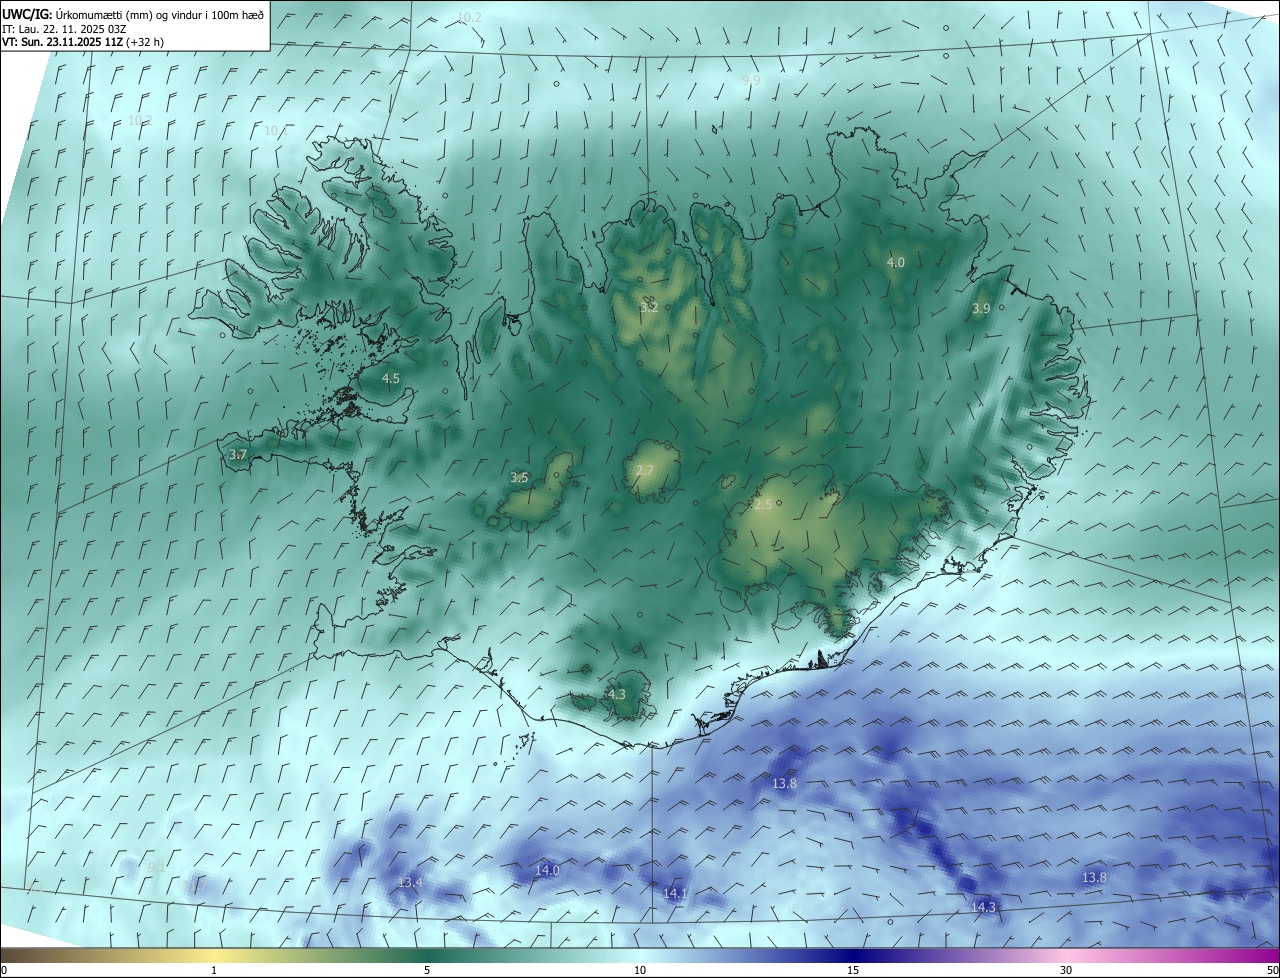Click the 14.3 value over the ocean
1280x978 pixels.
pyautogui.click(x=984, y=908)
